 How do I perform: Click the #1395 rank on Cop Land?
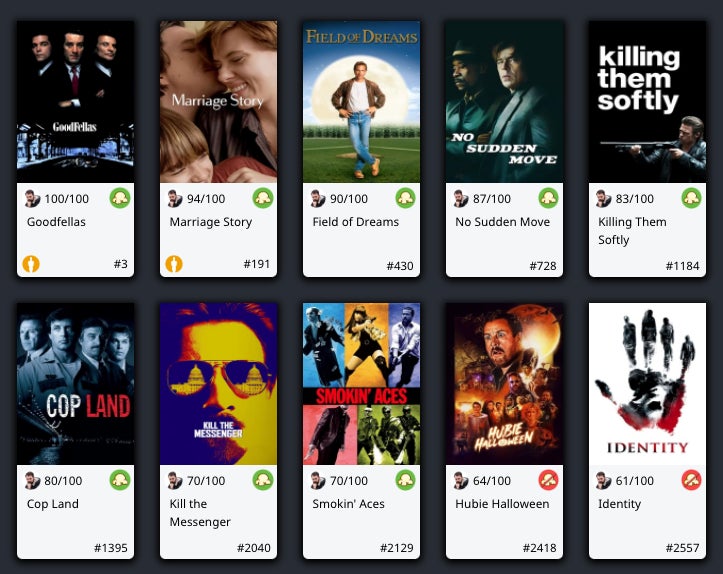coord(111,548)
